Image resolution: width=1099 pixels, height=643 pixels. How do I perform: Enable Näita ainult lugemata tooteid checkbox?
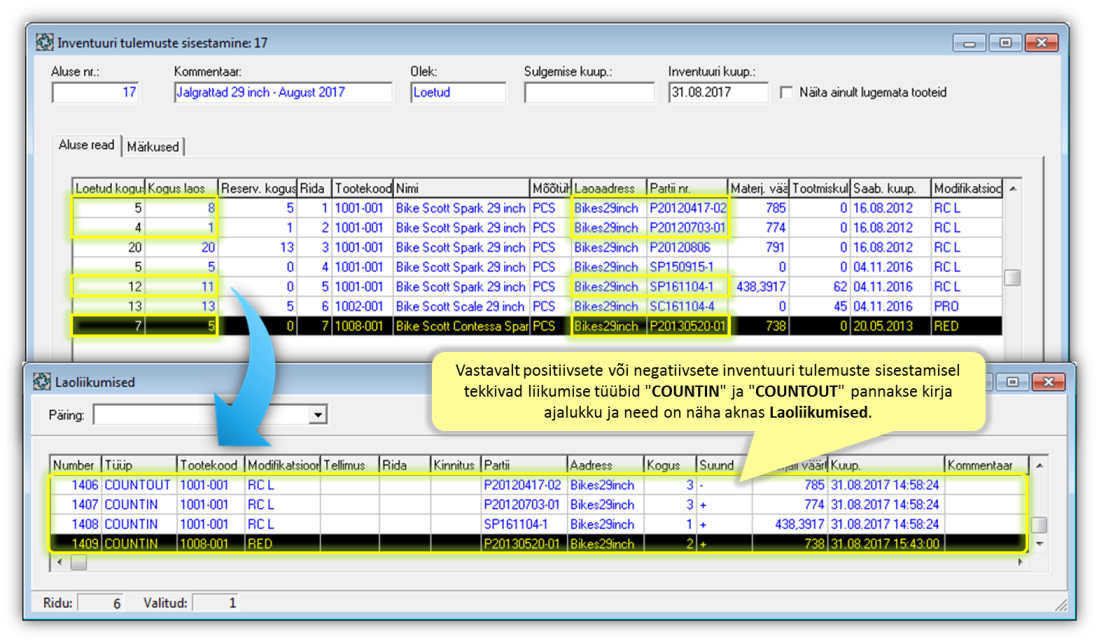(x=786, y=93)
